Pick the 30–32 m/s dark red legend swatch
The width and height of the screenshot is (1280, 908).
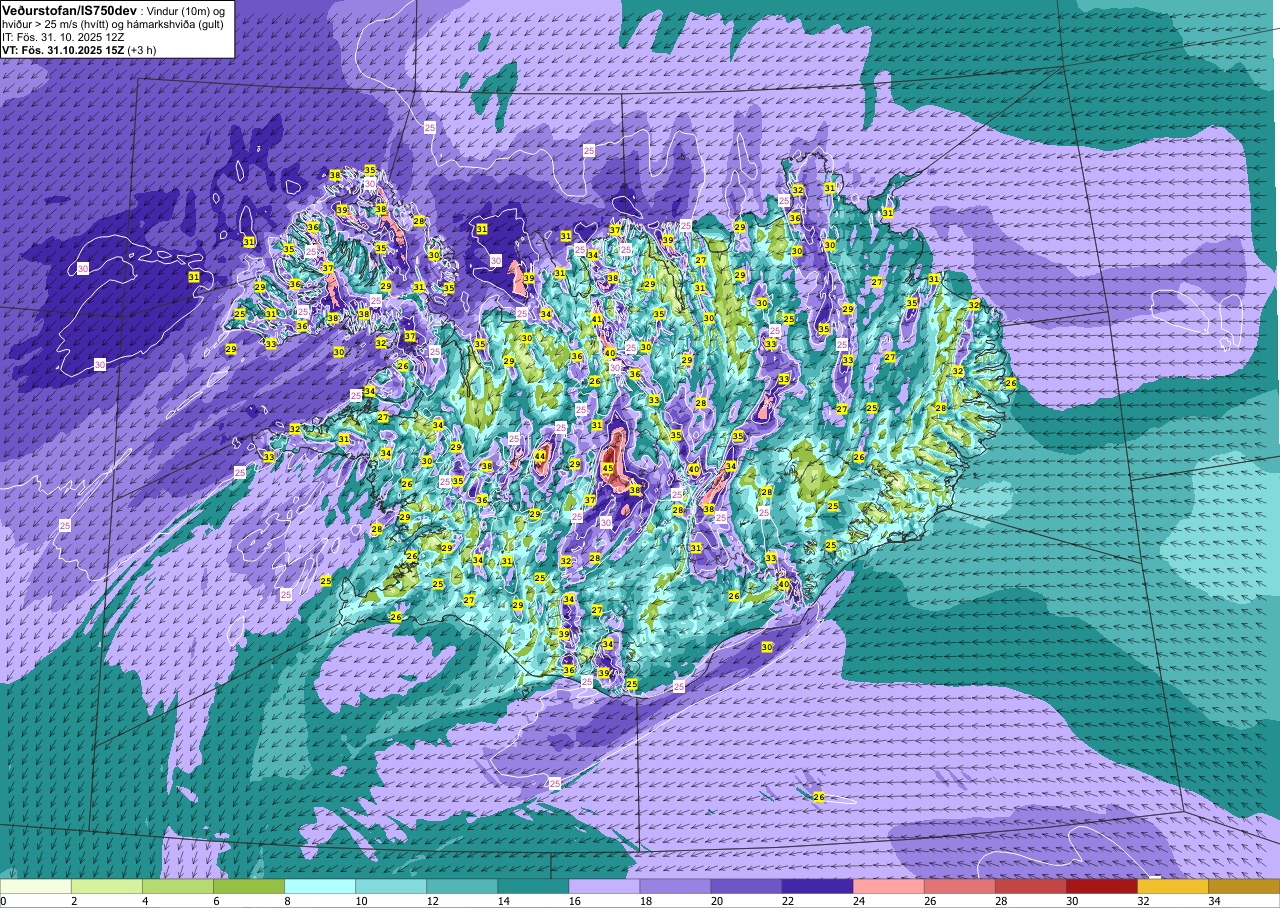pos(1101,886)
